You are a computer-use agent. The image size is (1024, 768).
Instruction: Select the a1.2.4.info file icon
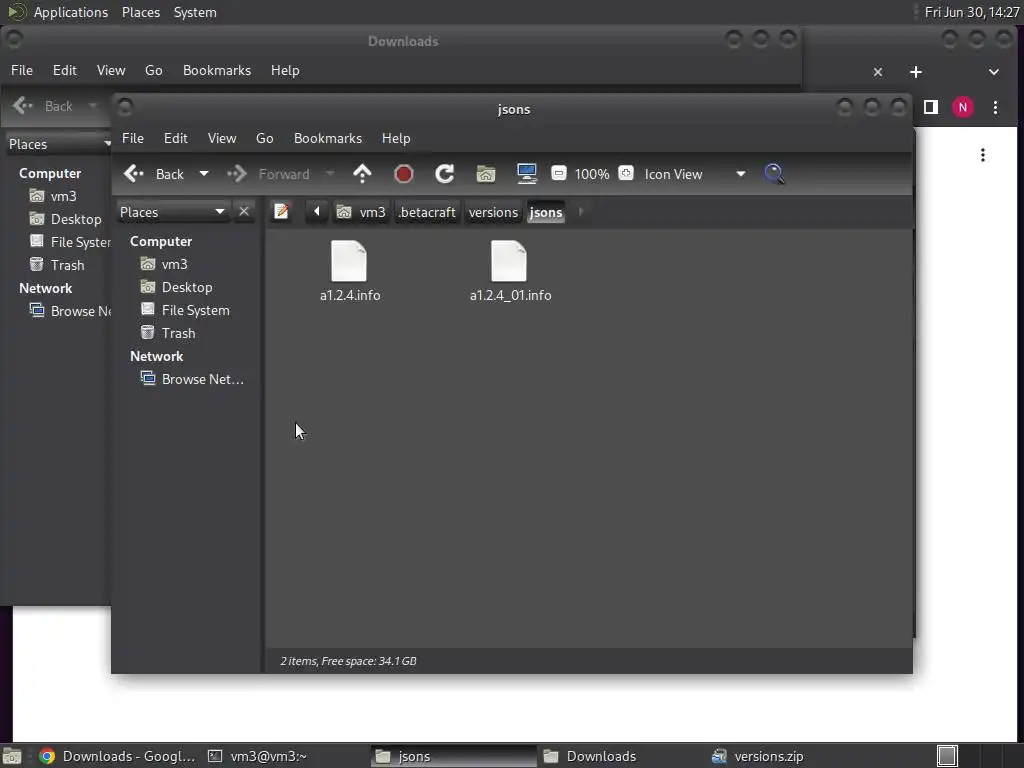pos(349,261)
